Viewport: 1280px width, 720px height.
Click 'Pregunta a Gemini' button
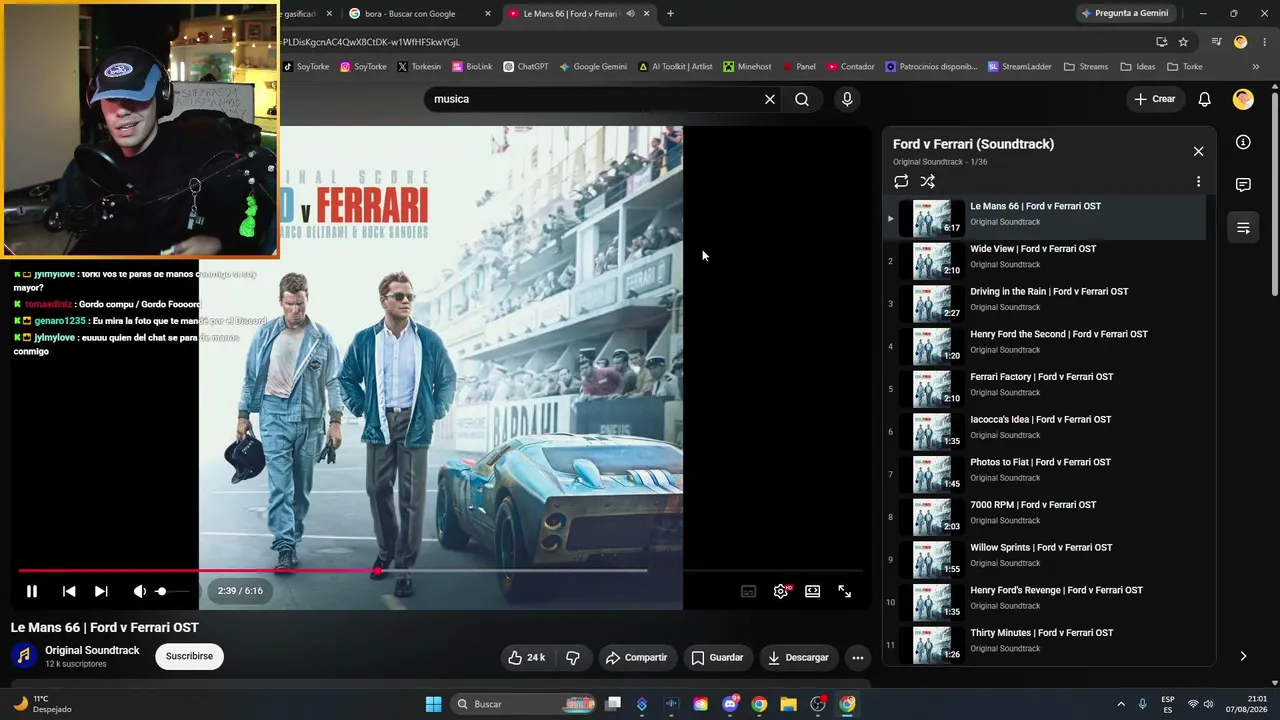click(x=1125, y=14)
